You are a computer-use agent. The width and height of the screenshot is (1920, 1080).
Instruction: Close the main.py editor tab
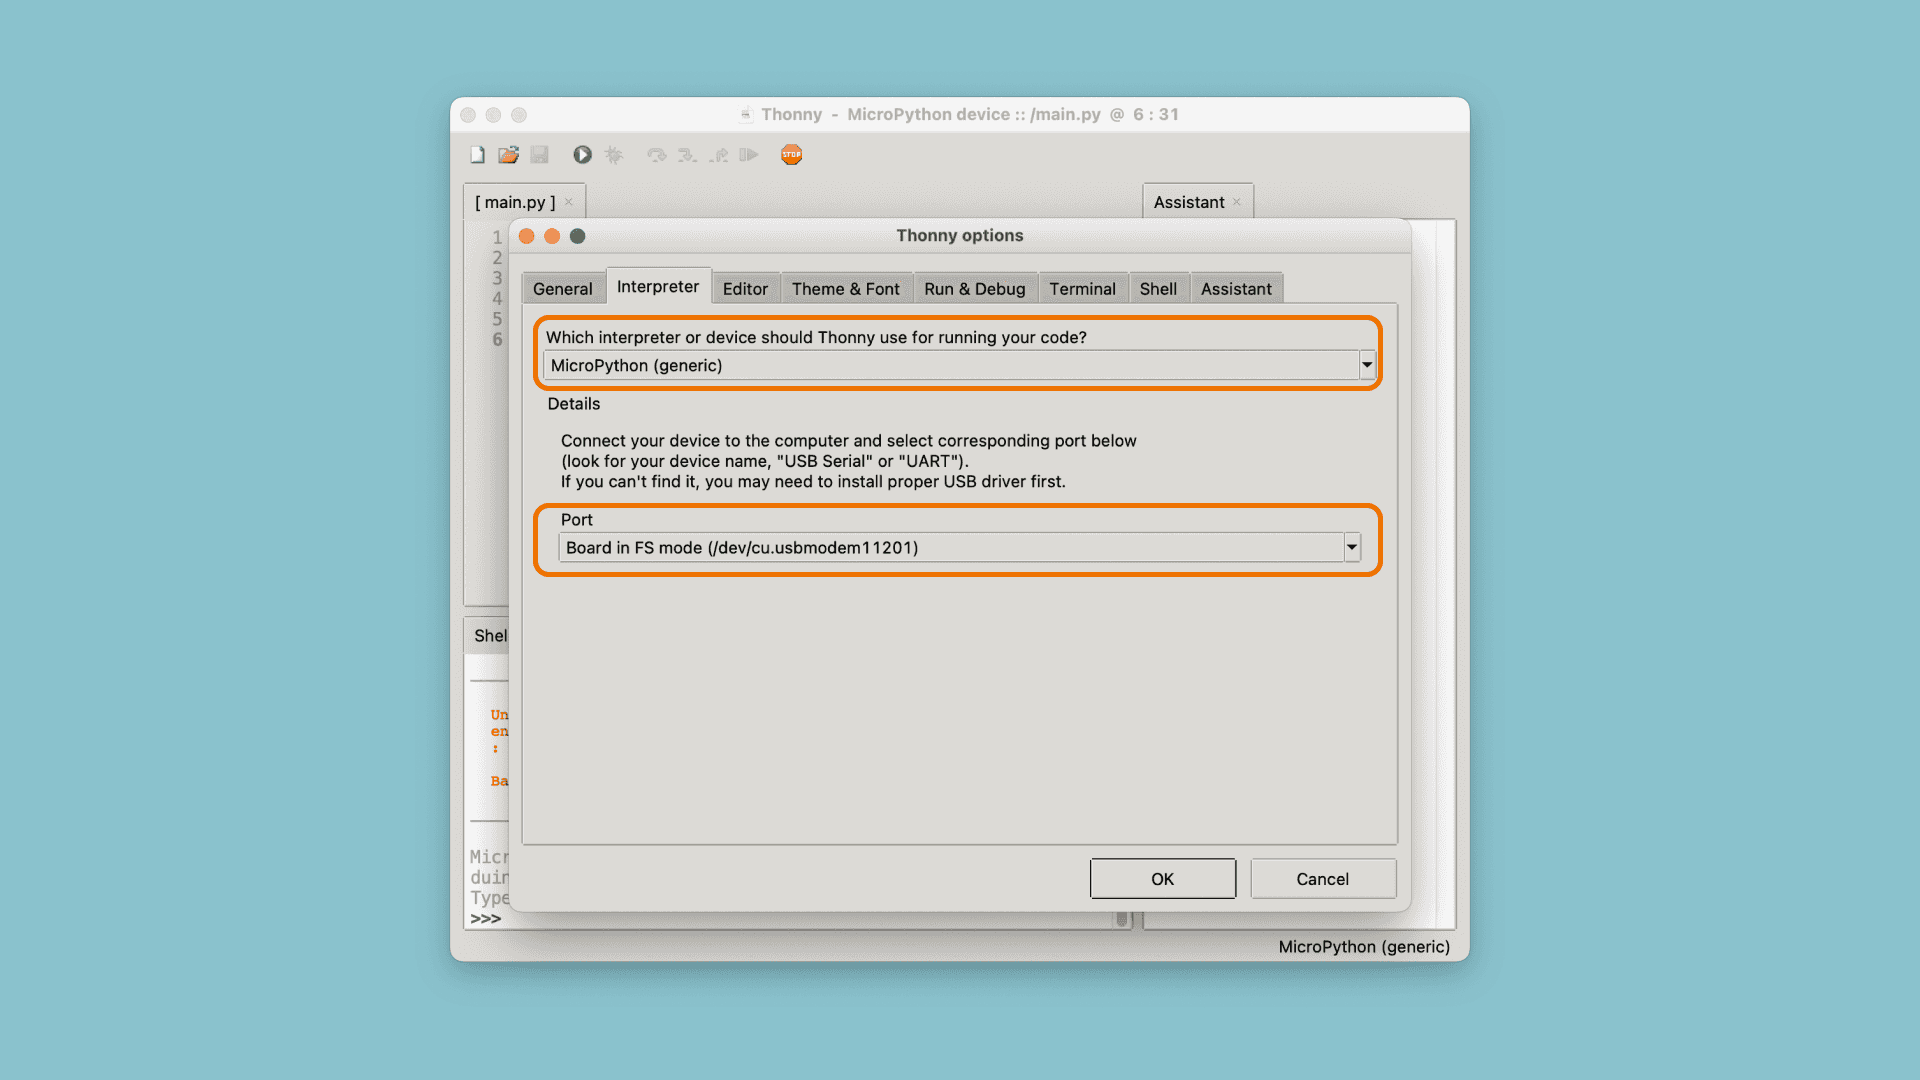[x=569, y=202]
